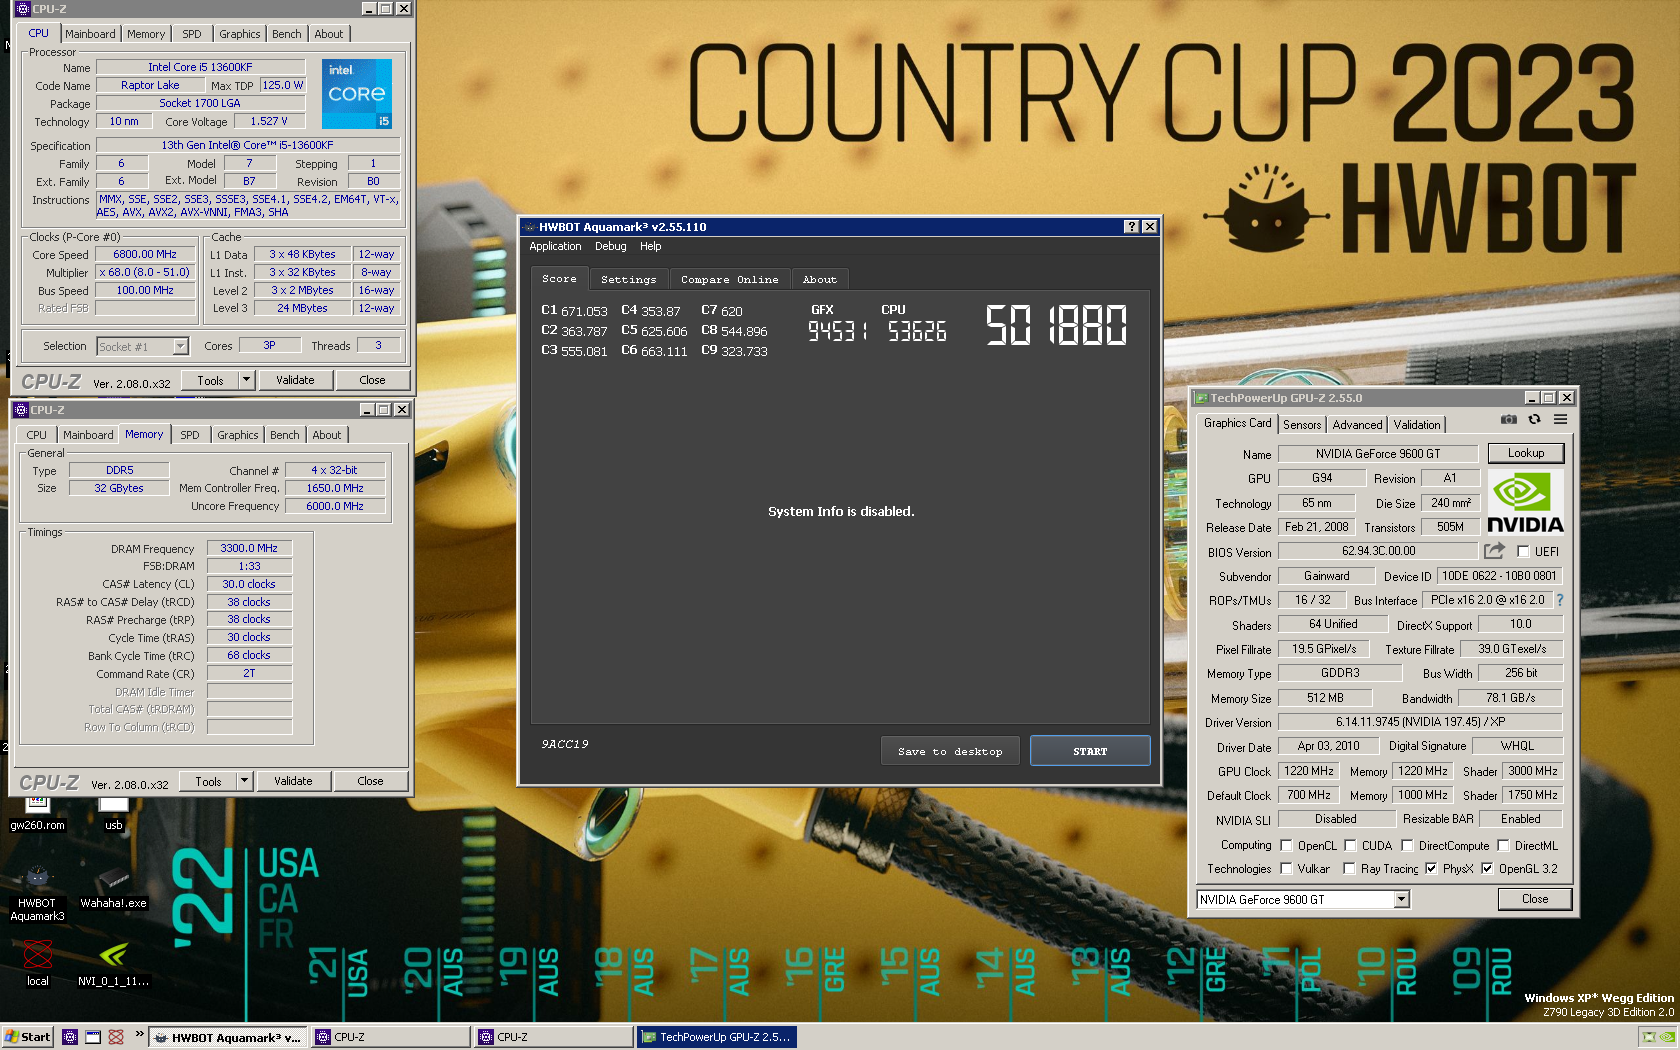Open Tools dropdown arrow in top CPU-Z window
The image size is (1680, 1050).
pyautogui.click(x=246, y=380)
